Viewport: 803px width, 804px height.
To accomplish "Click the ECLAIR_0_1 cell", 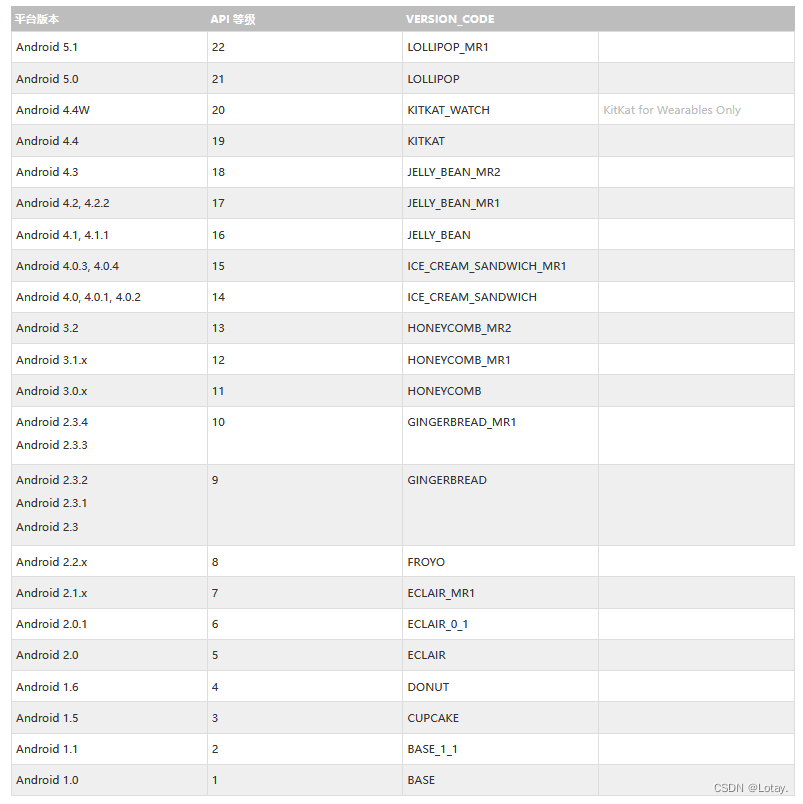I will (x=438, y=624).
